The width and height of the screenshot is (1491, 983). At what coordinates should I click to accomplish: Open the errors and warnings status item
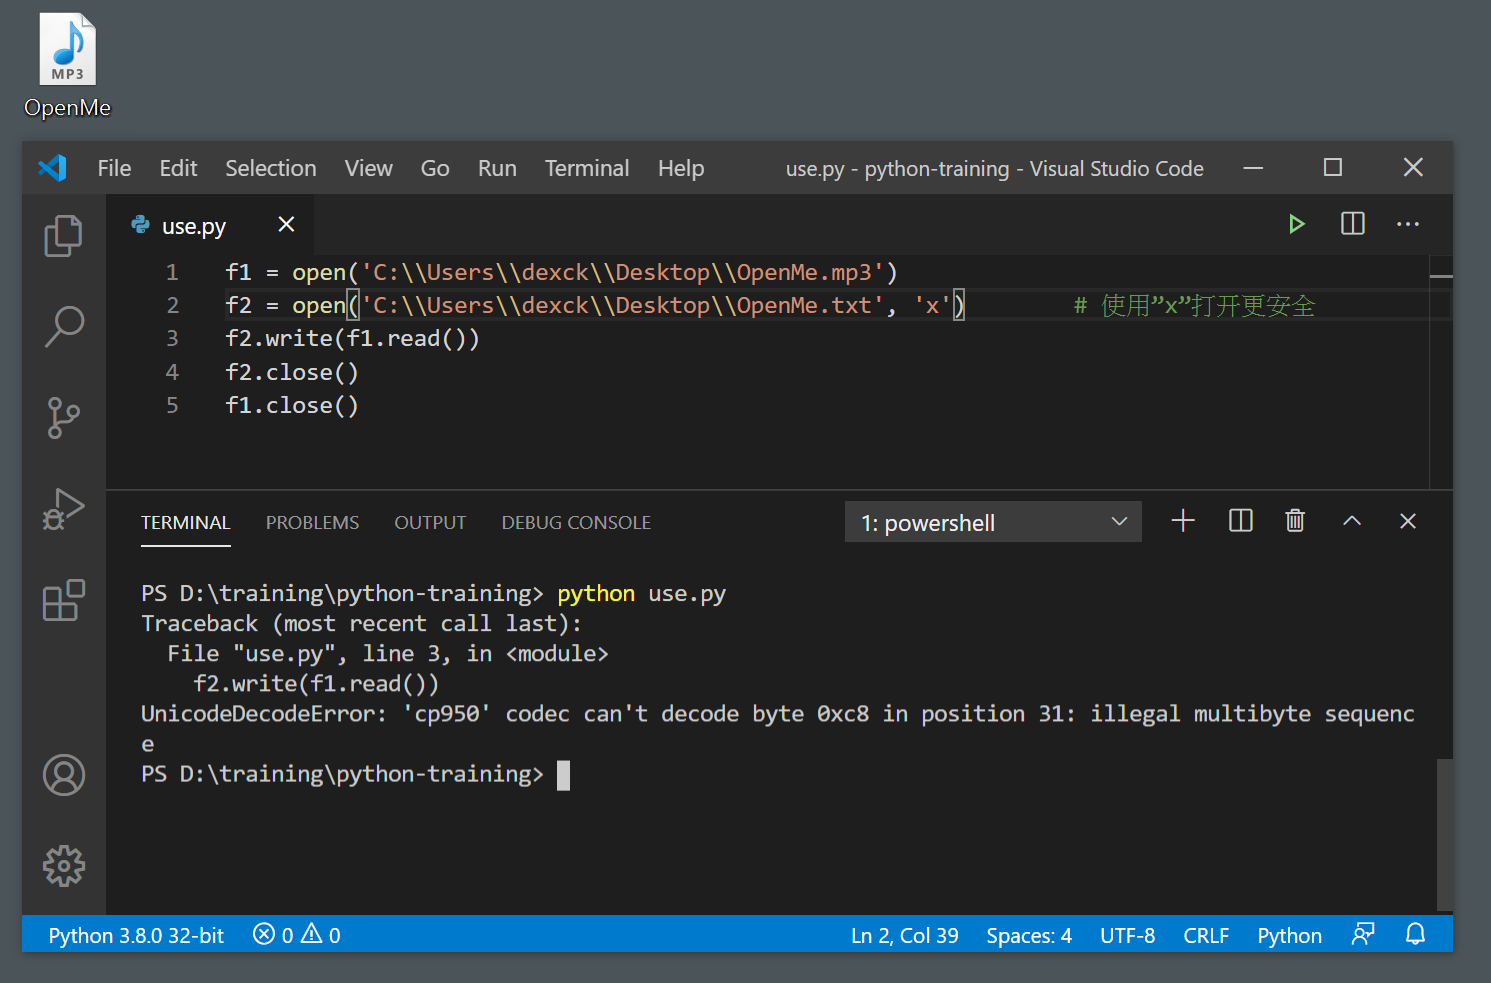(297, 935)
